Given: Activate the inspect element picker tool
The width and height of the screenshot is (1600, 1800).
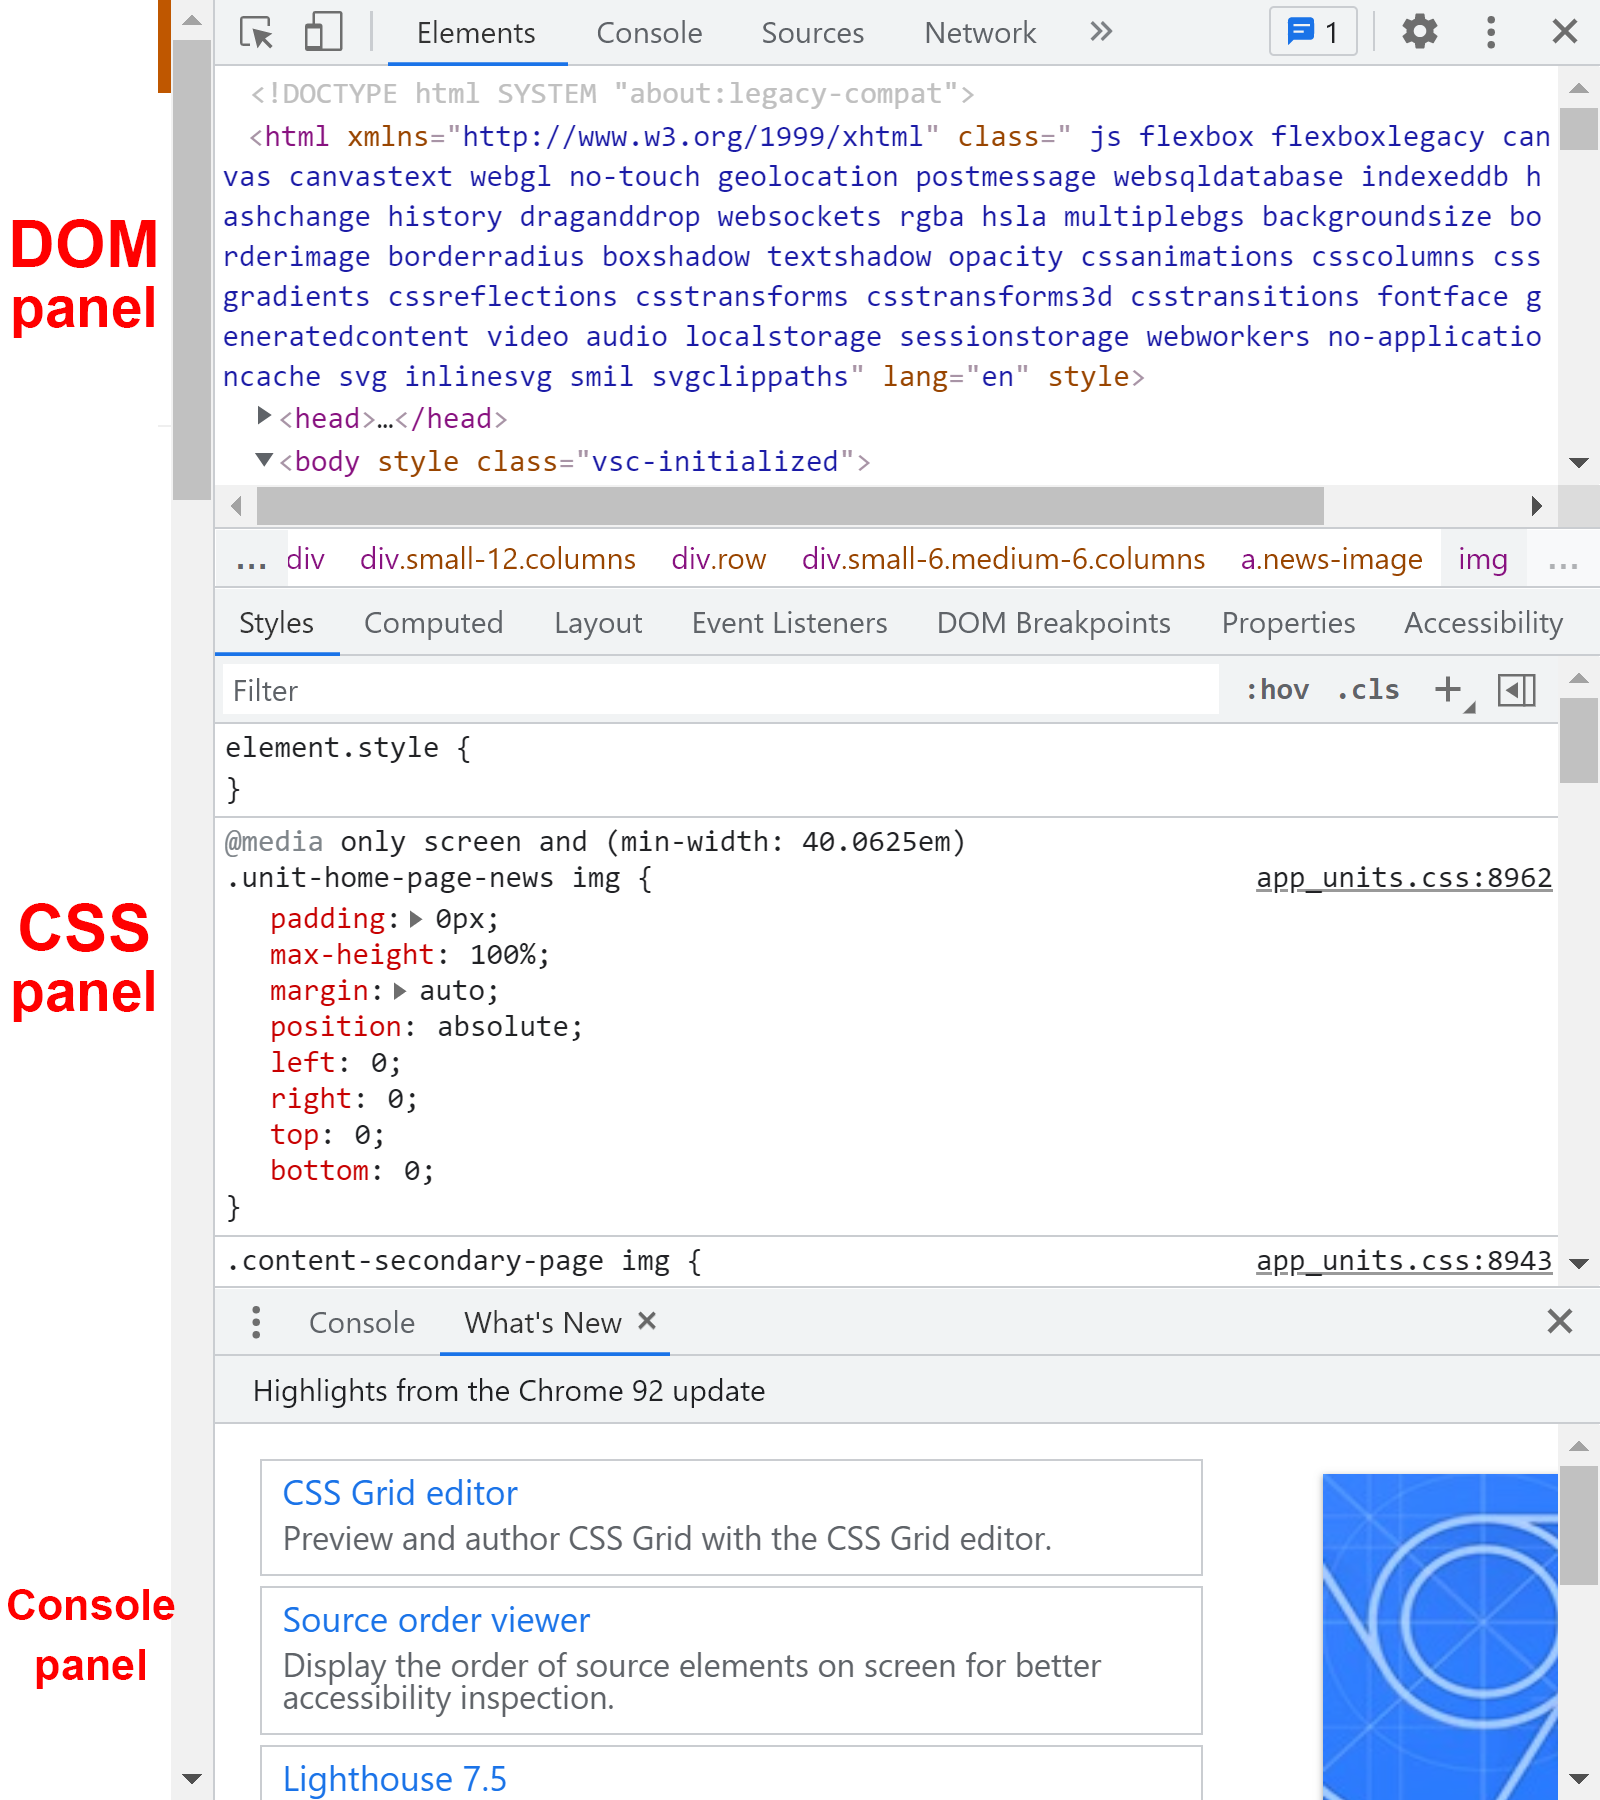Looking at the screenshot, I should pyautogui.click(x=257, y=33).
